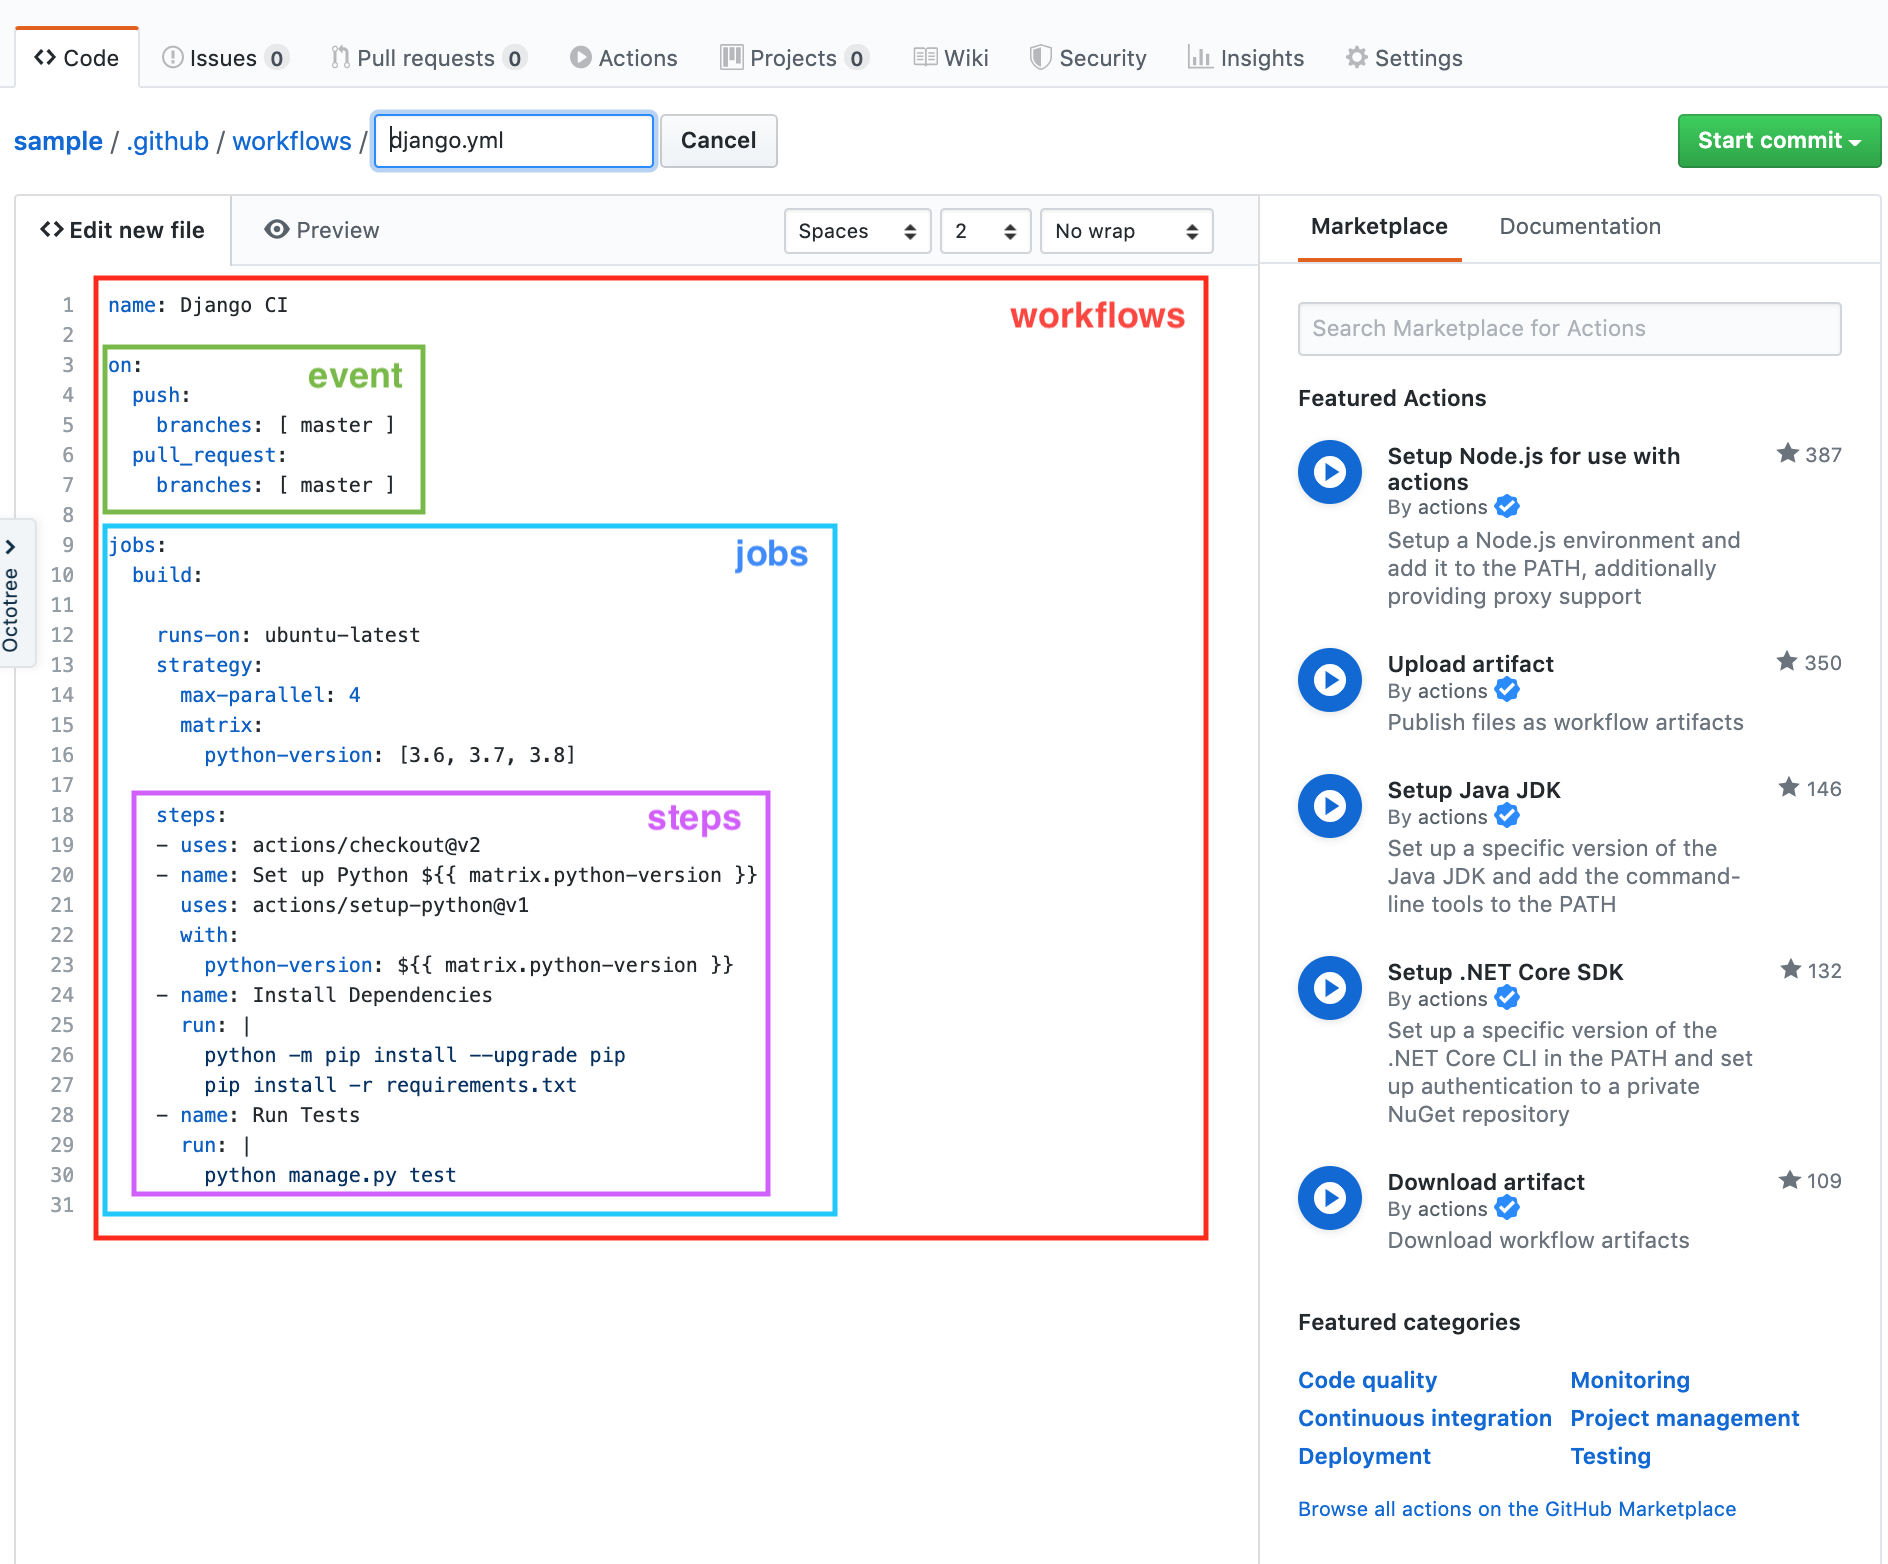The height and width of the screenshot is (1564, 1888).
Task: Click the Code tab brackets icon
Action: (x=45, y=57)
